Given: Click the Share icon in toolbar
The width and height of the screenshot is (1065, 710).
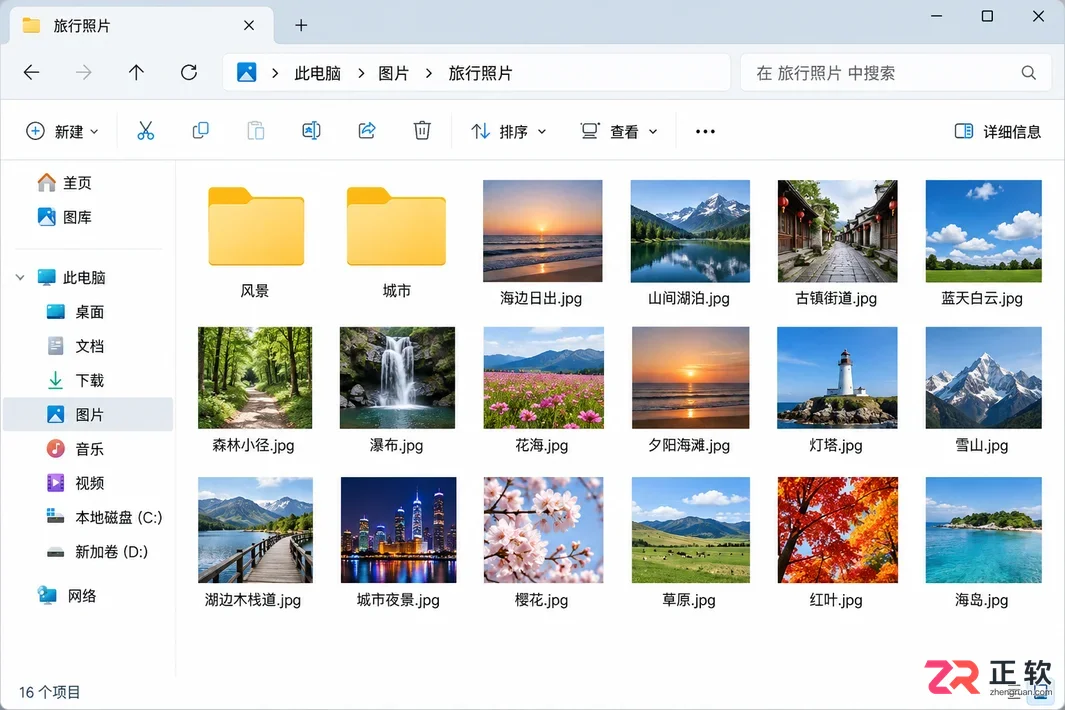Looking at the screenshot, I should pos(367,130).
